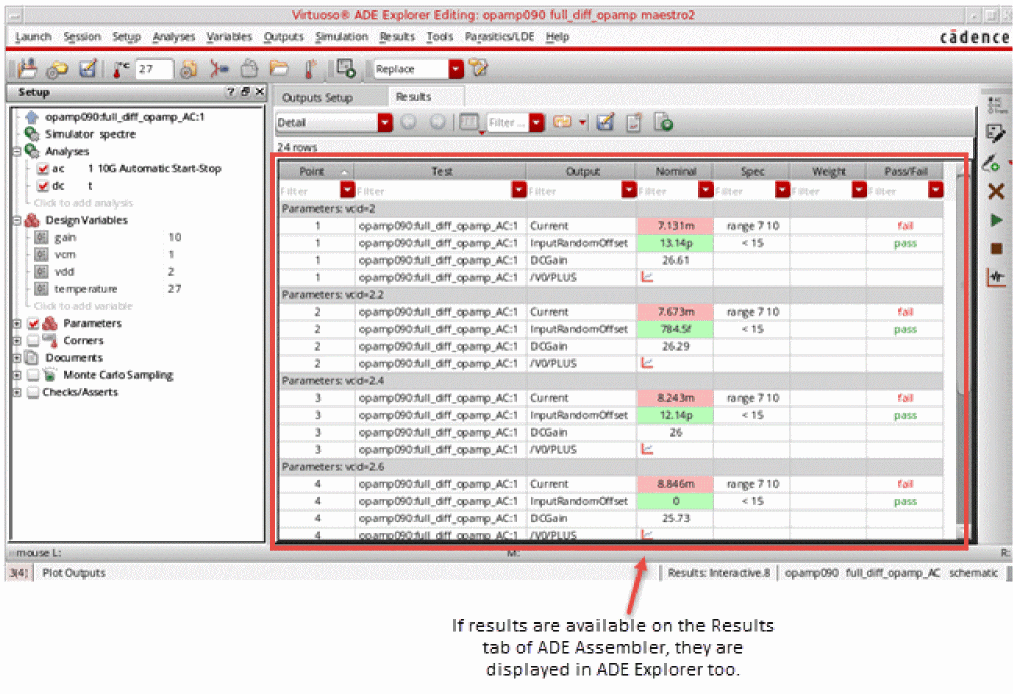Run simulation with the green play icon
This screenshot has width=1013, height=694.
pyautogui.click(x=996, y=220)
